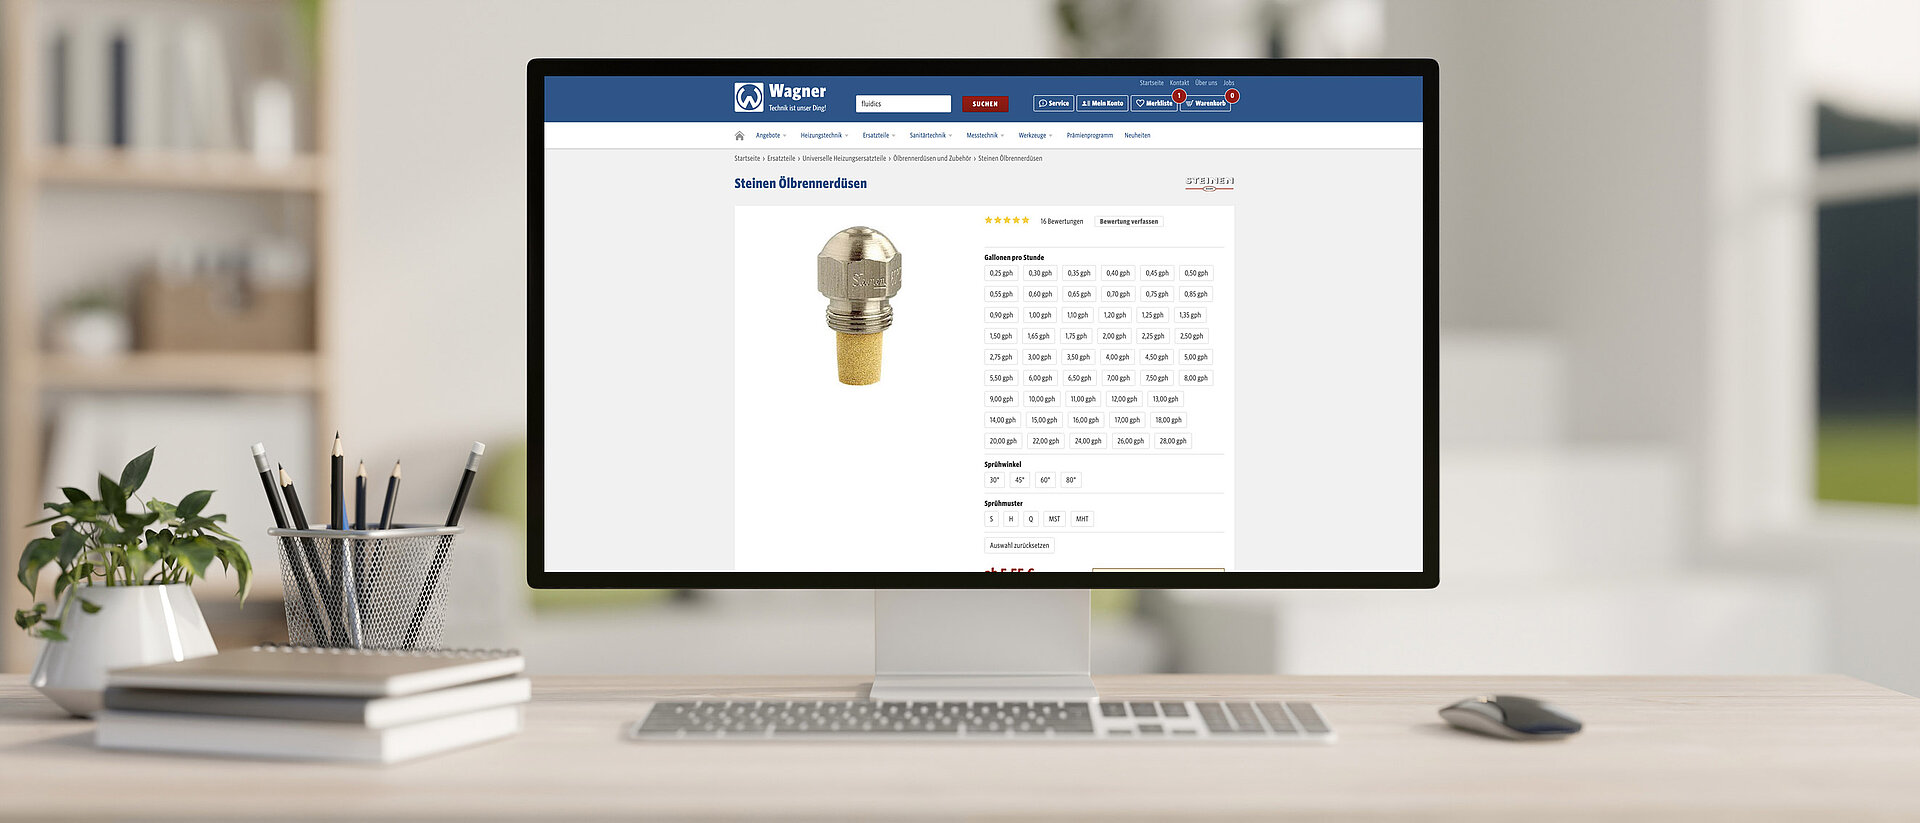Screen dimensions: 1920x823
Task: Open the home icon in navigation
Action: click(739, 136)
